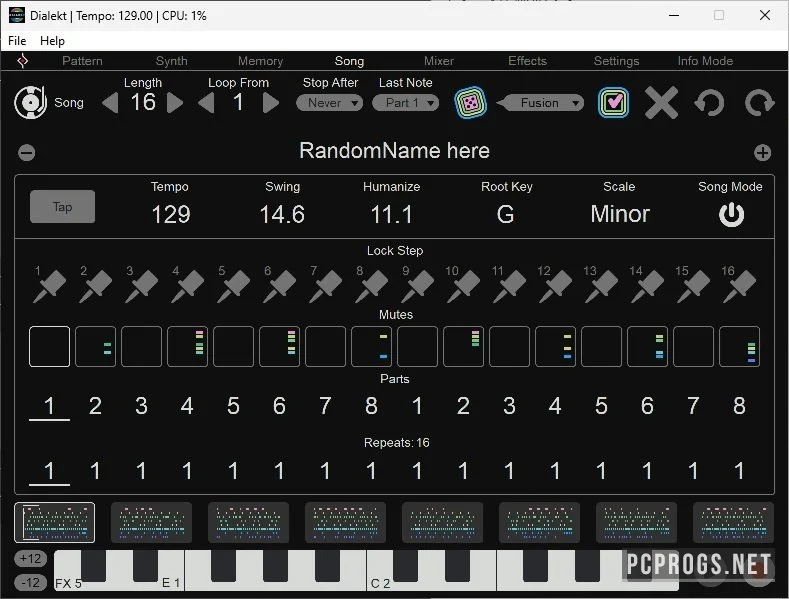
Task: Click the Swing value 14.6
Action: [x=282, y=214]
